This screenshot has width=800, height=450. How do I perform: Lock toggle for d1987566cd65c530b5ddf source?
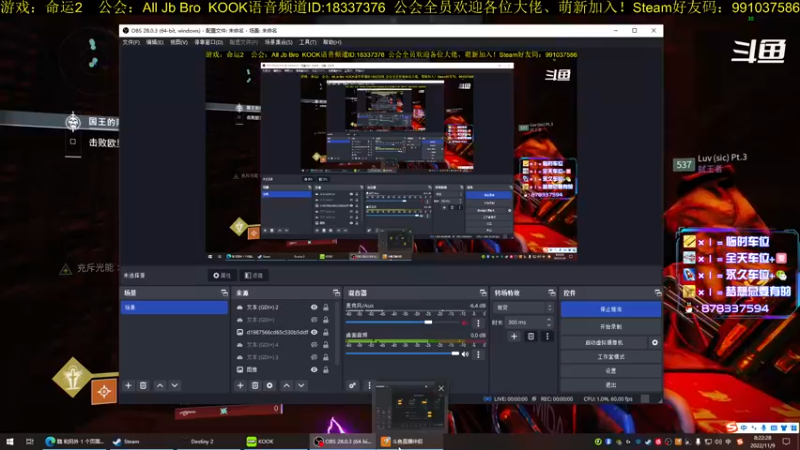[x=326, y=332]
